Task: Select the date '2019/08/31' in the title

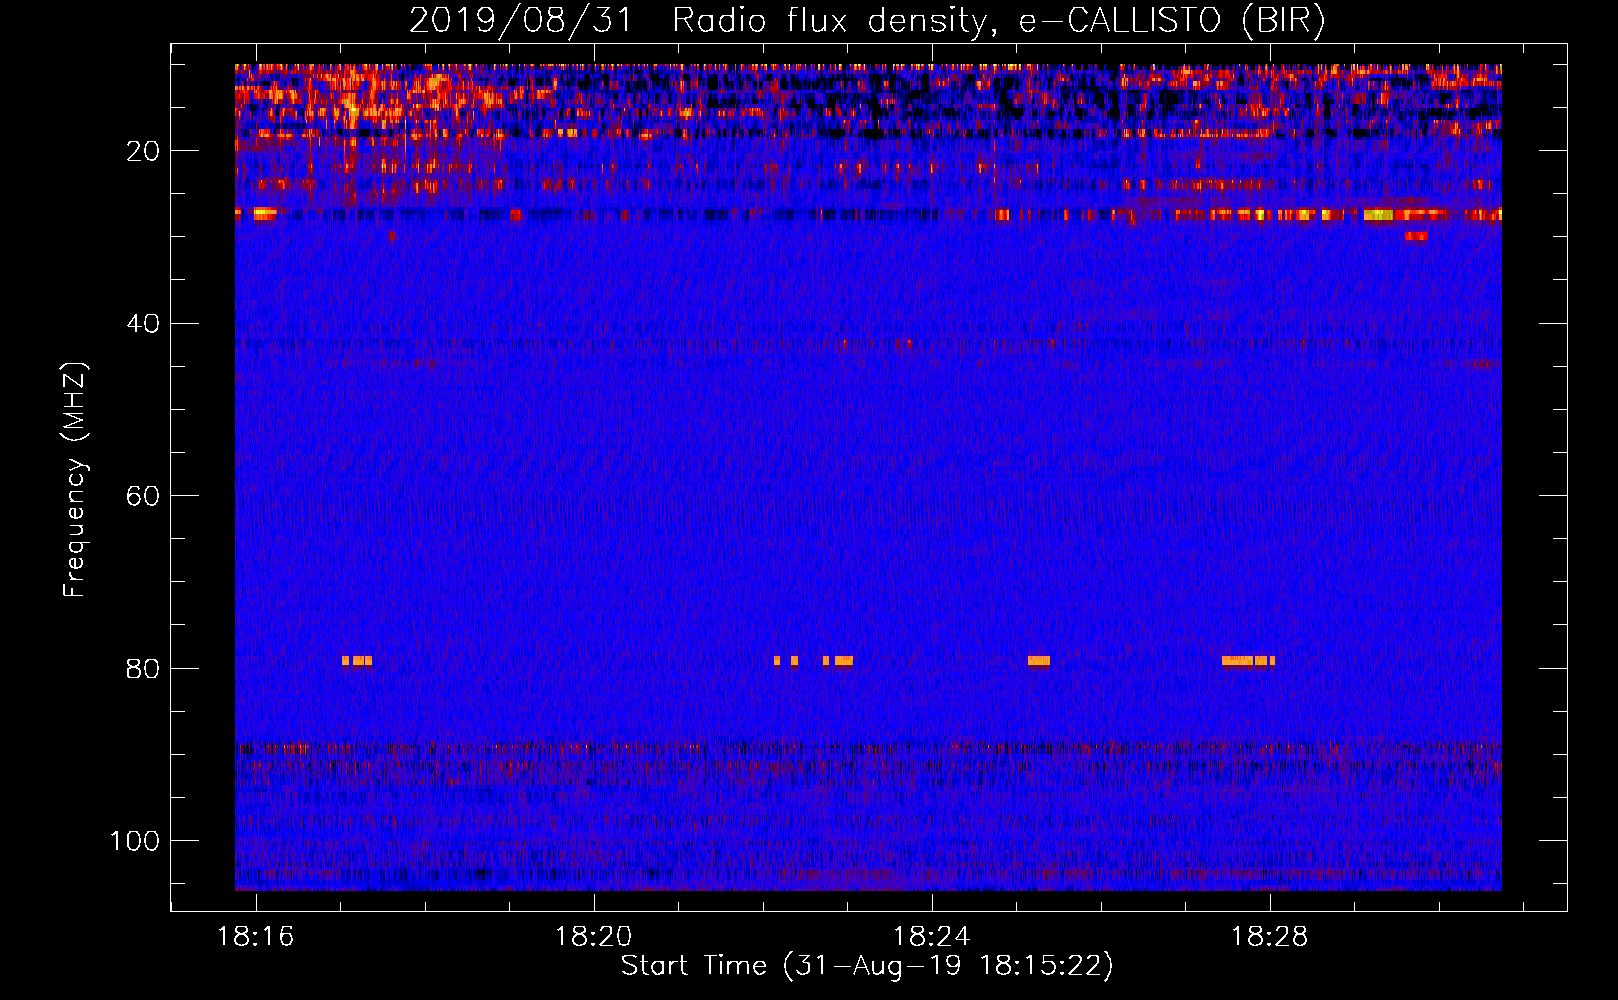Action: pyautogui.click(x=520, y=20)
